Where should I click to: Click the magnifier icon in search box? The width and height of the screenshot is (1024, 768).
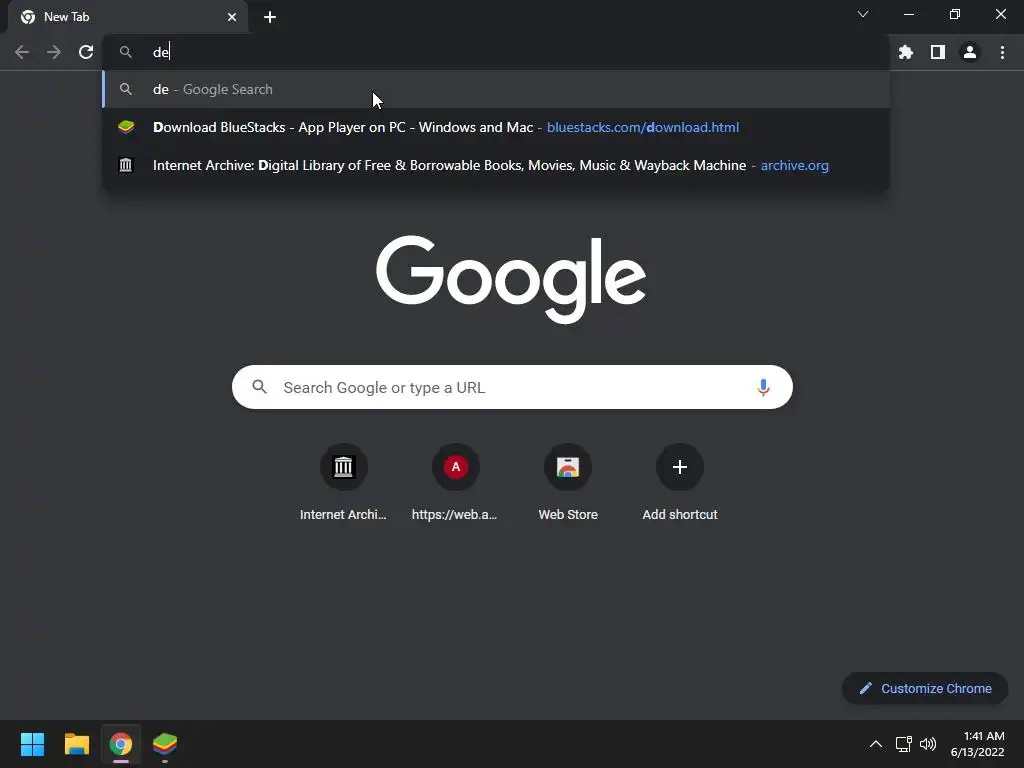[259, 387]
